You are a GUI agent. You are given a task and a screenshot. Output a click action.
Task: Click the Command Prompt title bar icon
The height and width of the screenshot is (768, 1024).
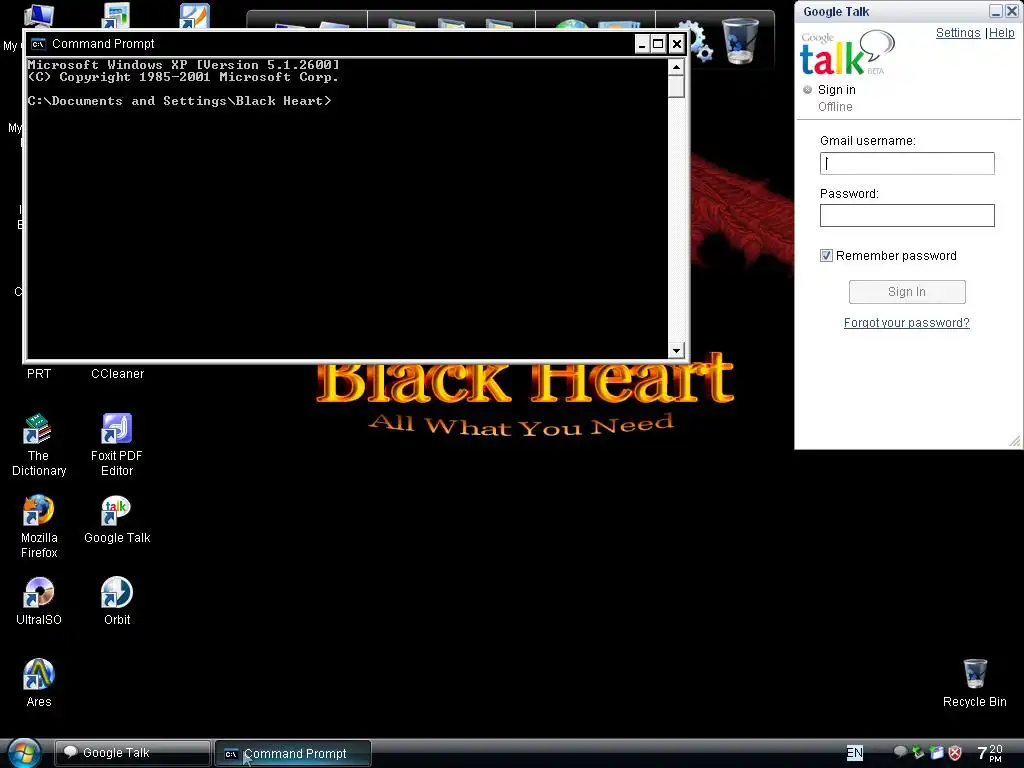pos(38,44)
